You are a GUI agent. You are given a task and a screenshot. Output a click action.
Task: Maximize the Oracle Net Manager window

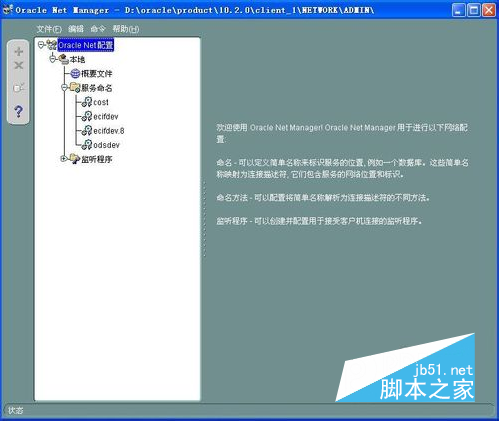[x=474, y=10]
